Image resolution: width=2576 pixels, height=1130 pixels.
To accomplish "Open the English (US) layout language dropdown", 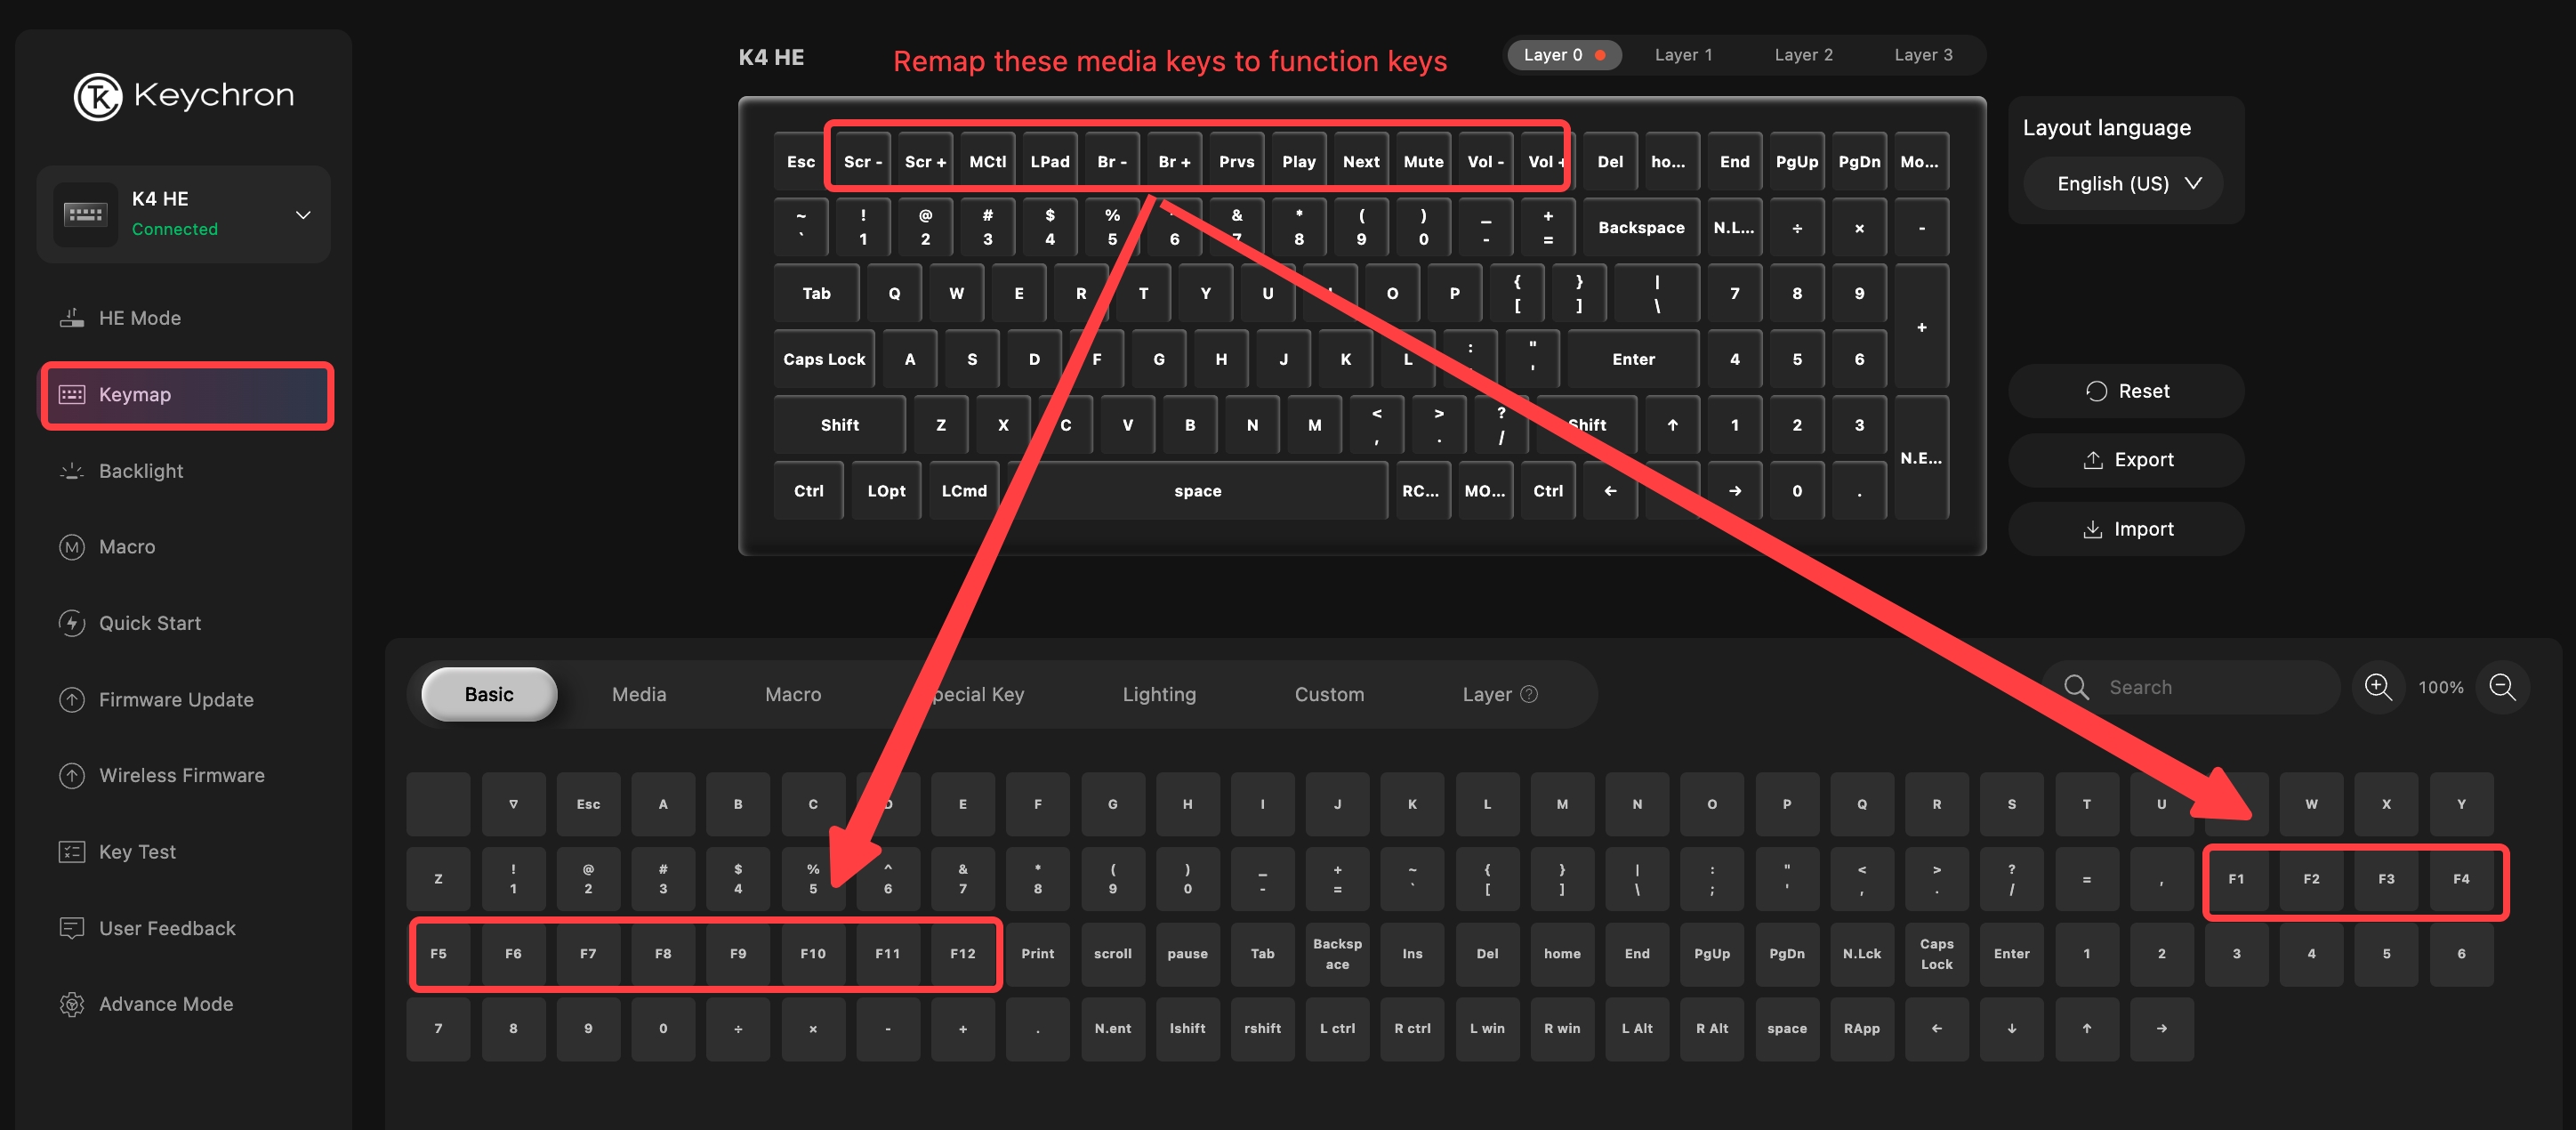I will (x=2126, y=184).
